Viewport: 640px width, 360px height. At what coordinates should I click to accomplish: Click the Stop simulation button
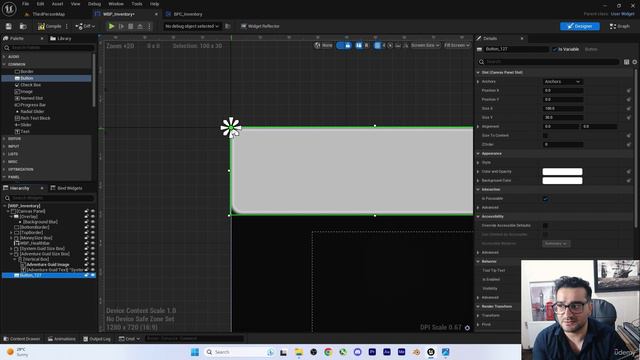[131, 26]
